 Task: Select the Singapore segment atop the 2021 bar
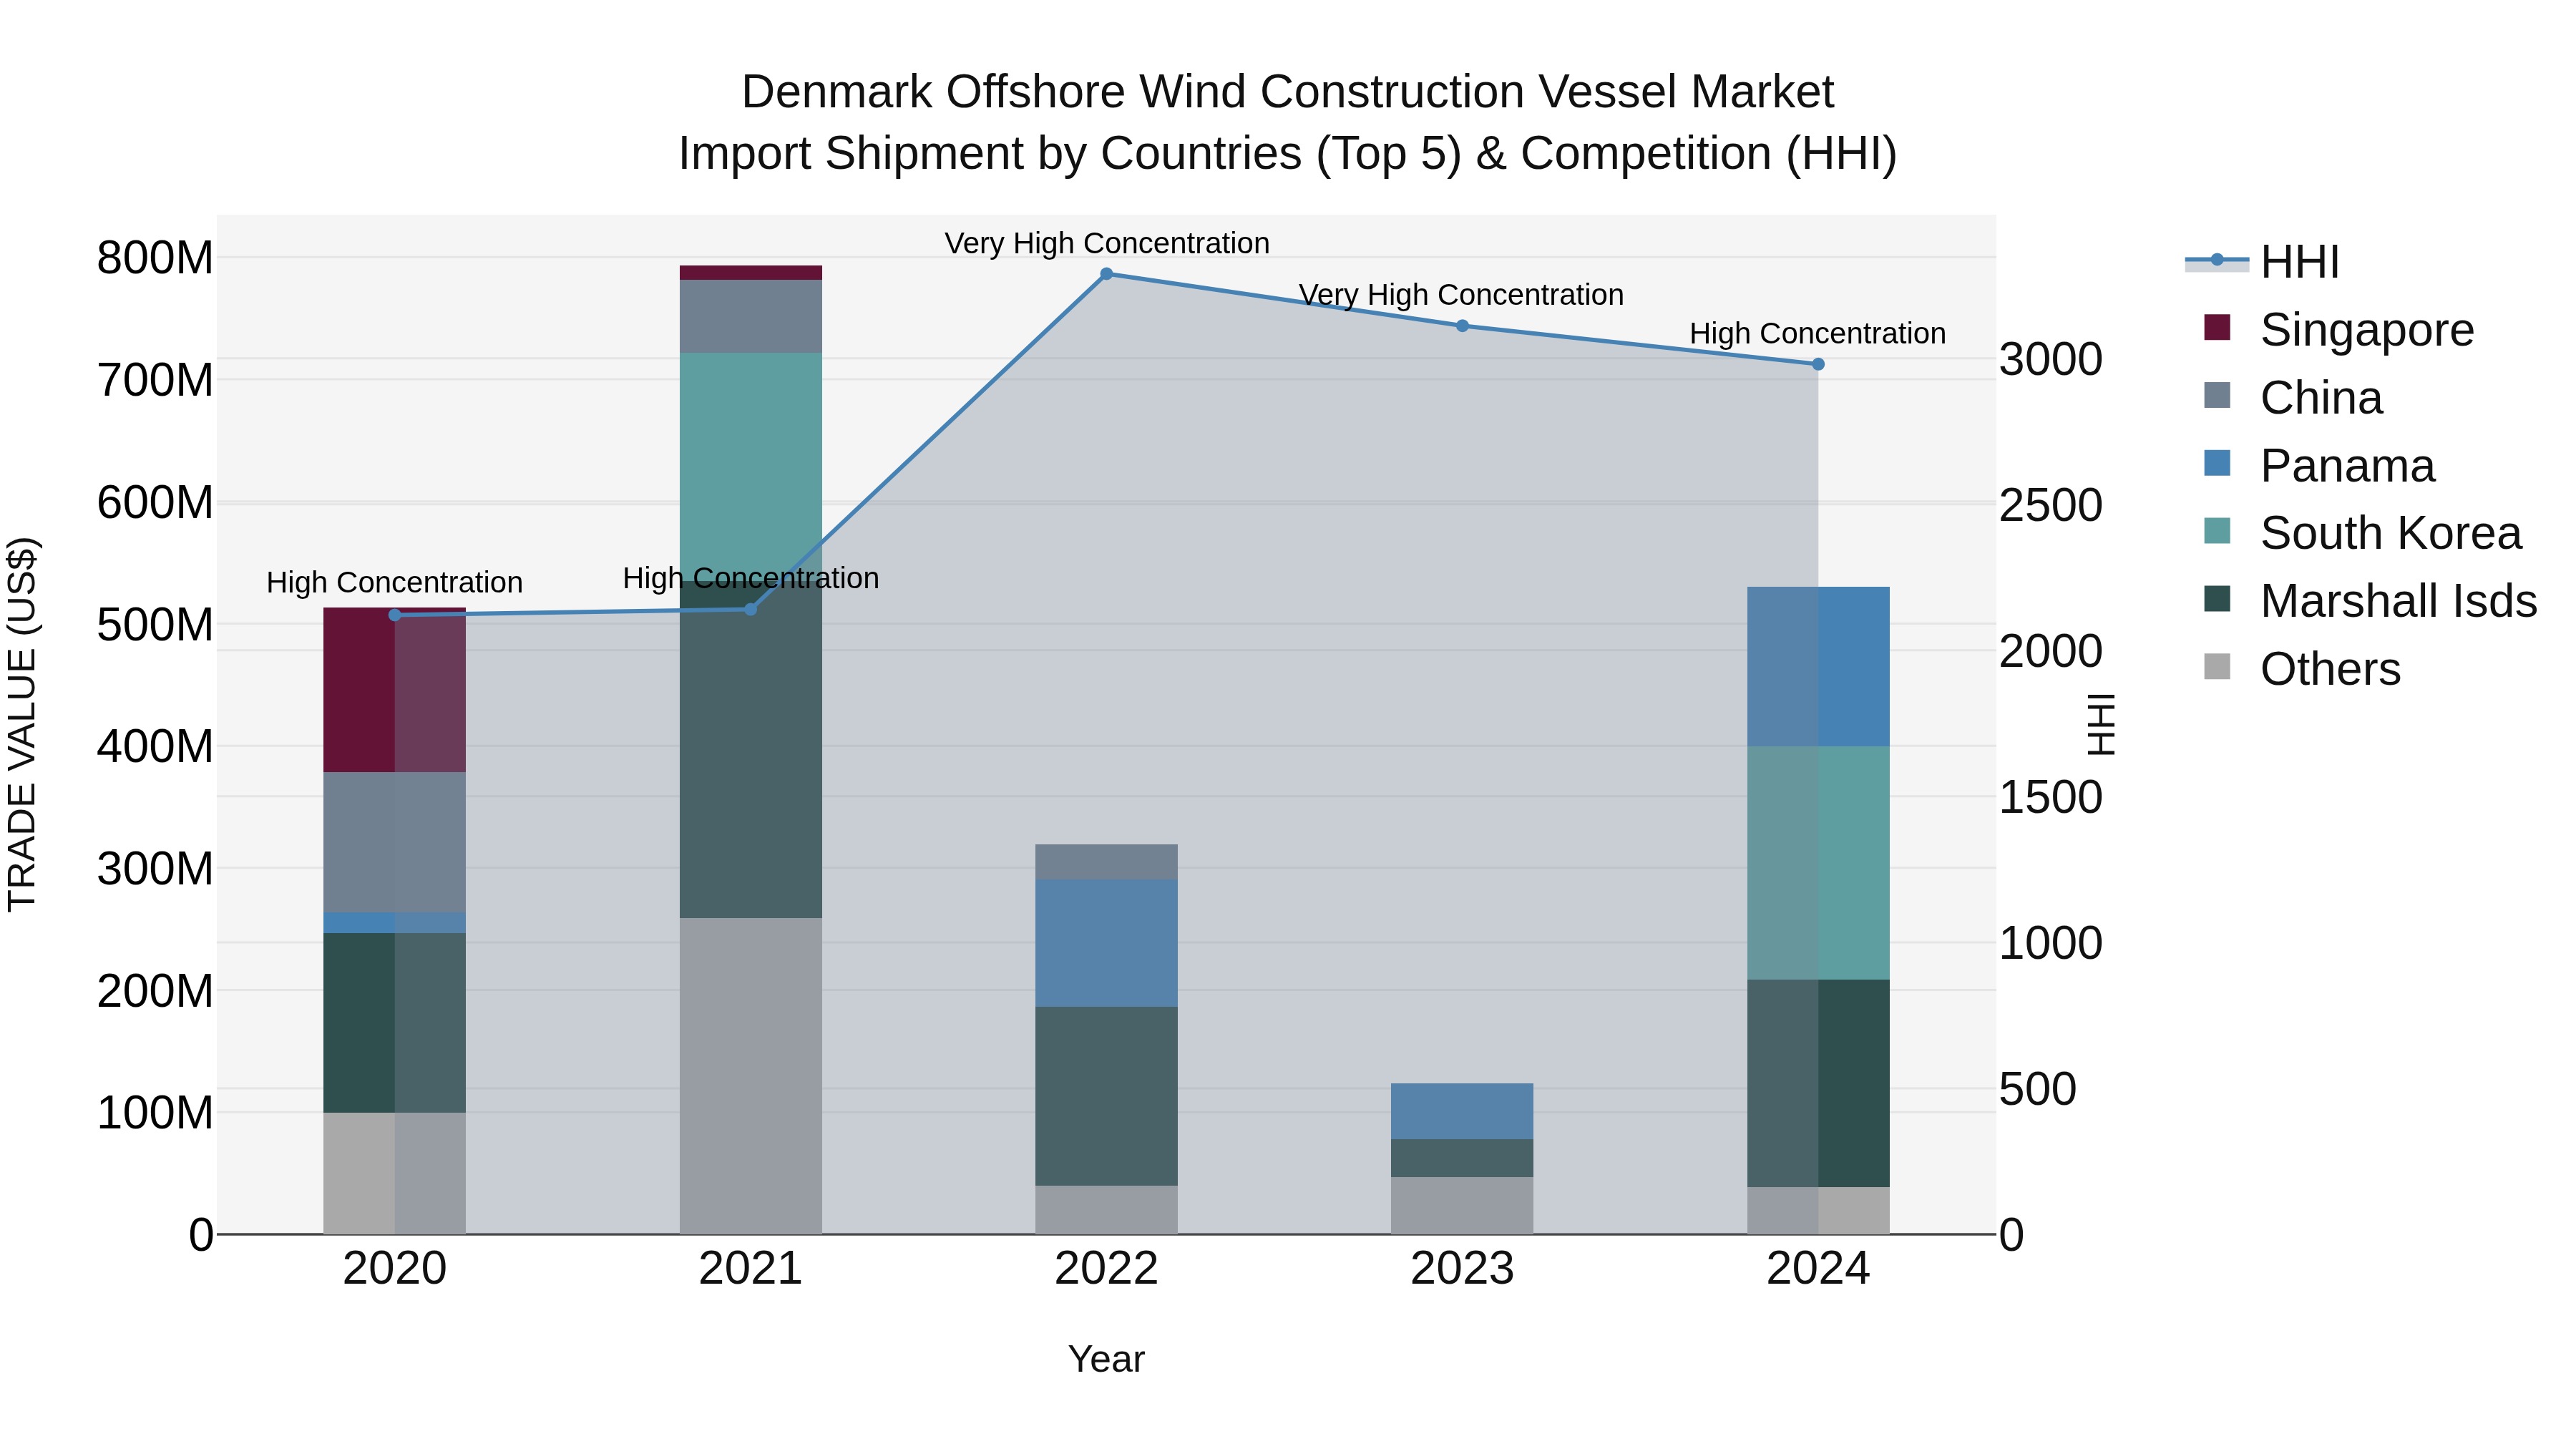(751, 273)
